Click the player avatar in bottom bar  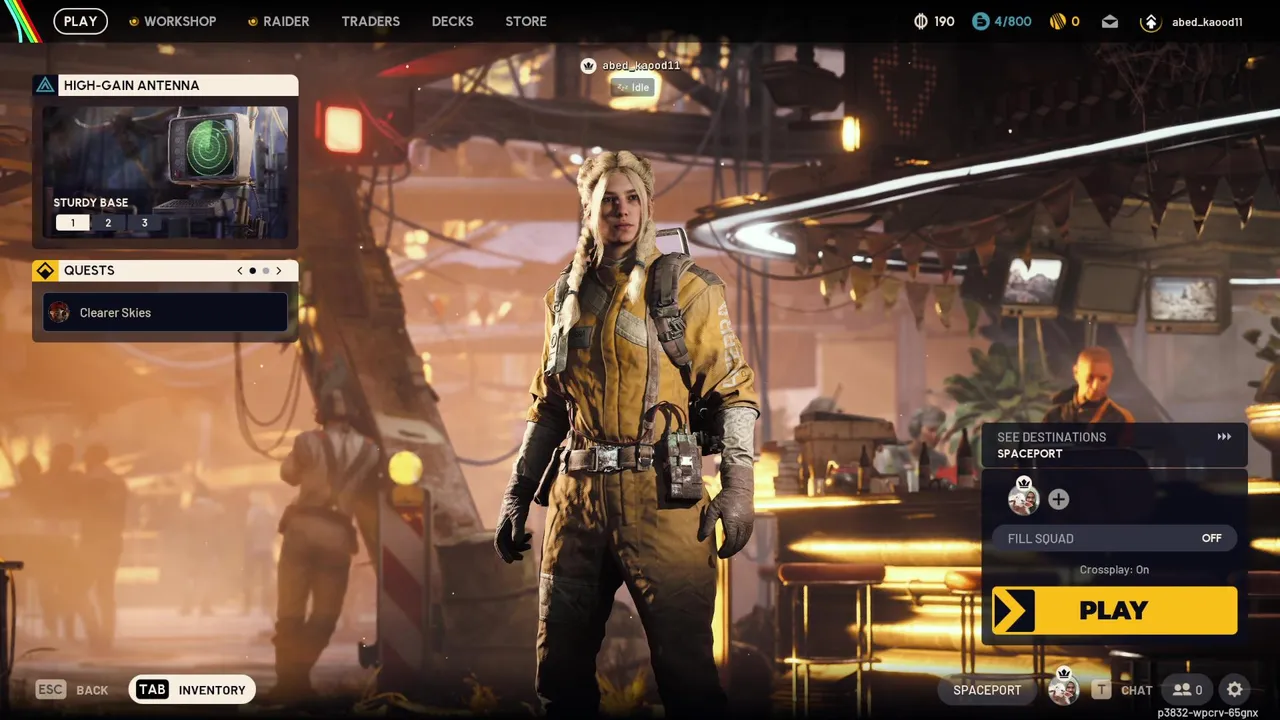(1063, 688)
